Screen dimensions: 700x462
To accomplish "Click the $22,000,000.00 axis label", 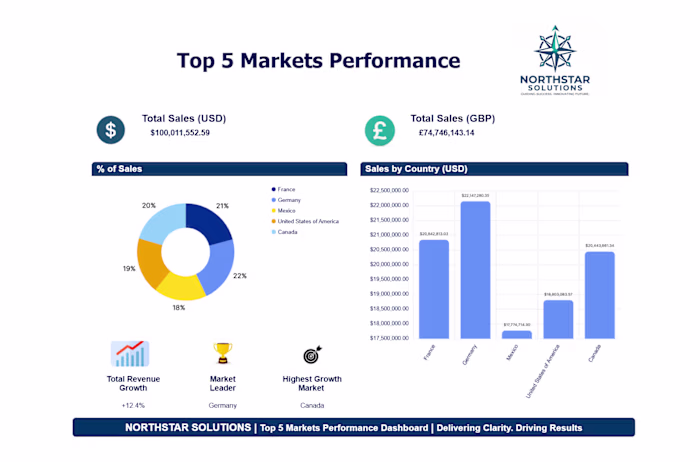I will point(389,205).
